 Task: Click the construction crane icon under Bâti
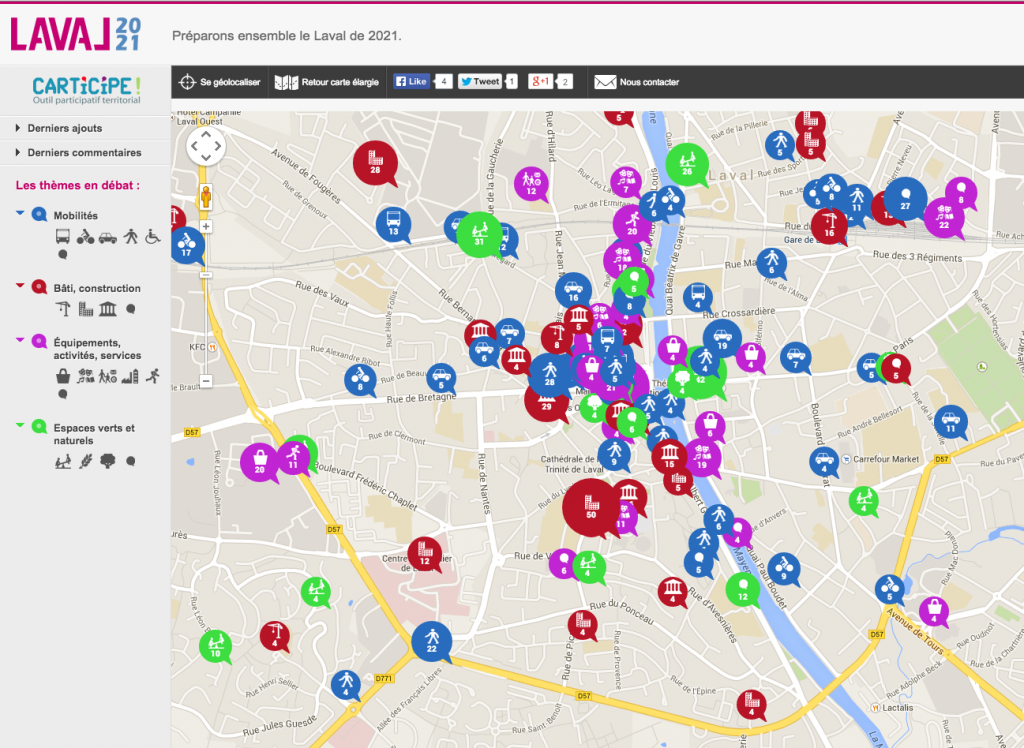[63, 309]
